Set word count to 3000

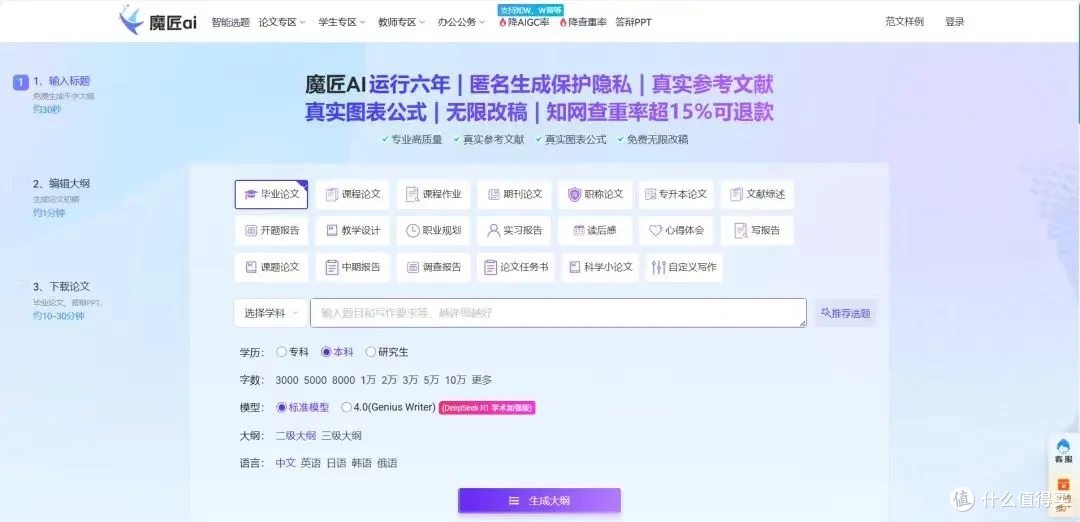click(x=287, y=380)
